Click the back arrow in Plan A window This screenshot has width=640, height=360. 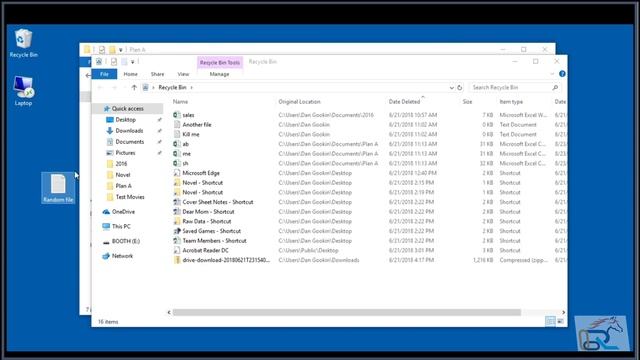pyautogui.click(x=87, y=75)
